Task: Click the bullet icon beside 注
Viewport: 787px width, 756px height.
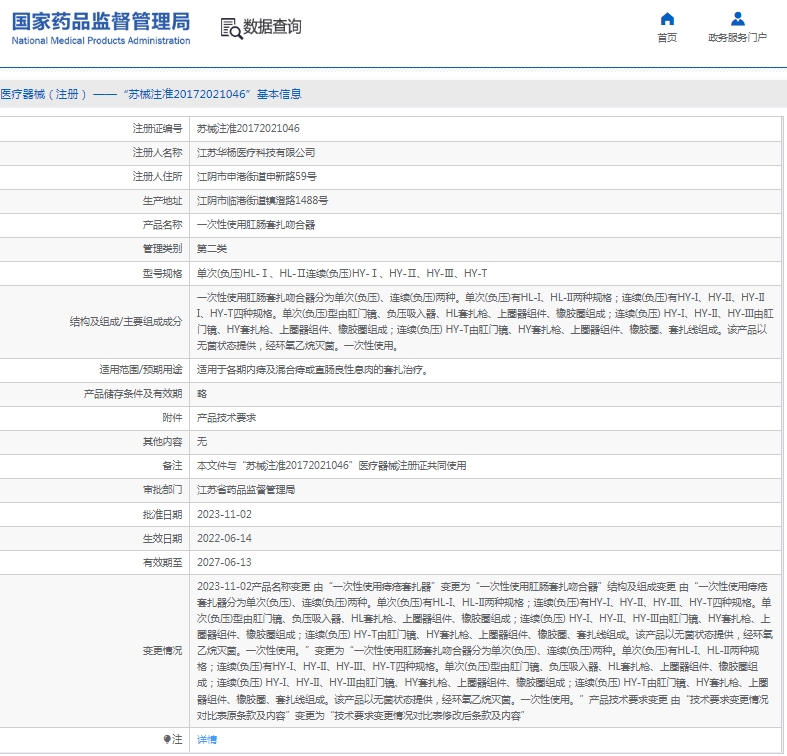Action: (x=167, y=739)
